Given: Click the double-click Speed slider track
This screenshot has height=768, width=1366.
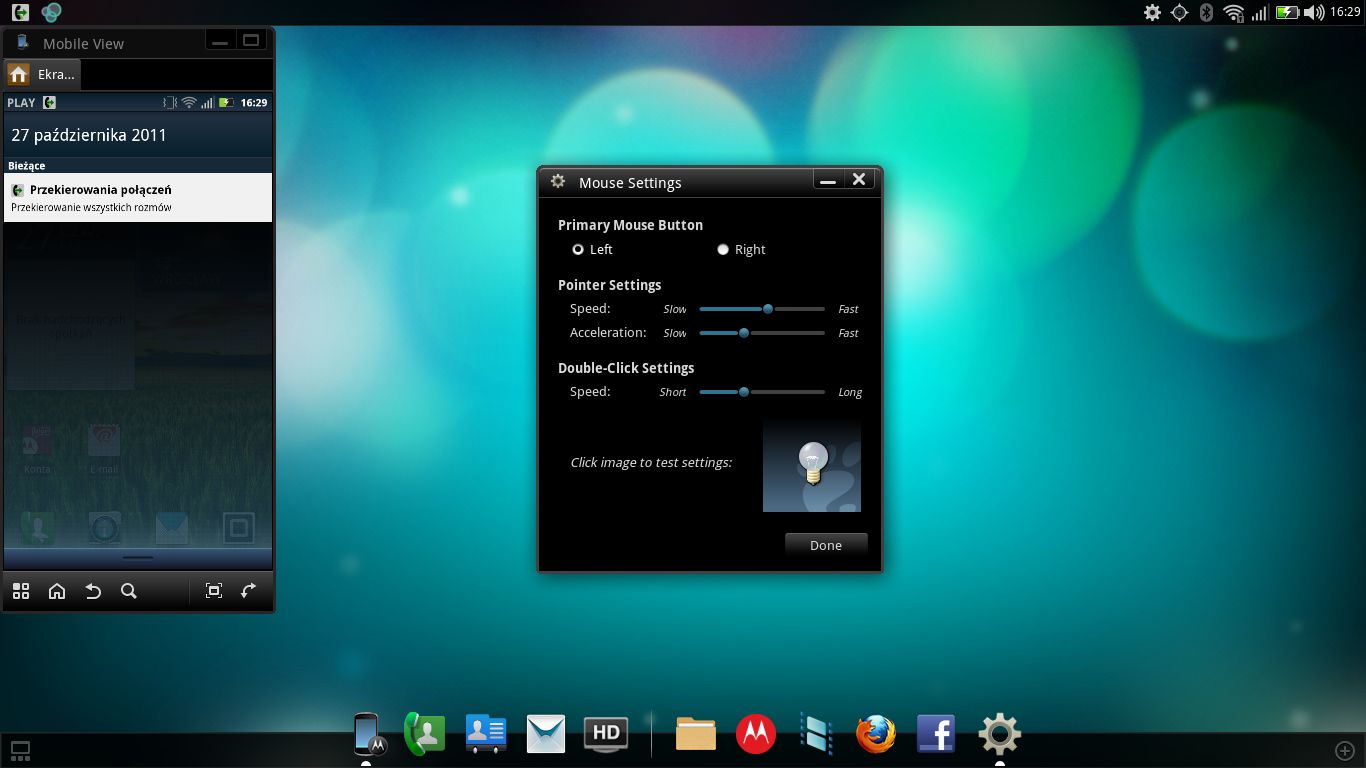Looking at the screenshot, I should pyautogui.click(x=762, y=392).
